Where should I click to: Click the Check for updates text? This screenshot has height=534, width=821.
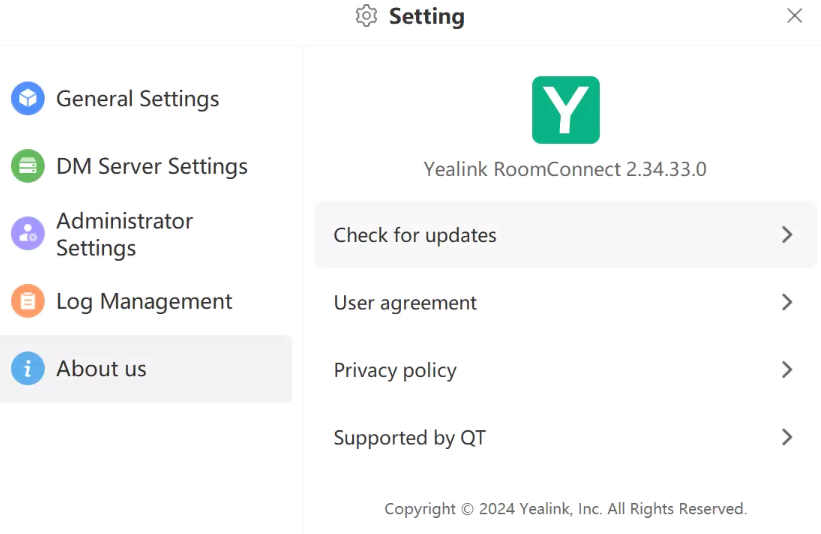pos(415,235)
